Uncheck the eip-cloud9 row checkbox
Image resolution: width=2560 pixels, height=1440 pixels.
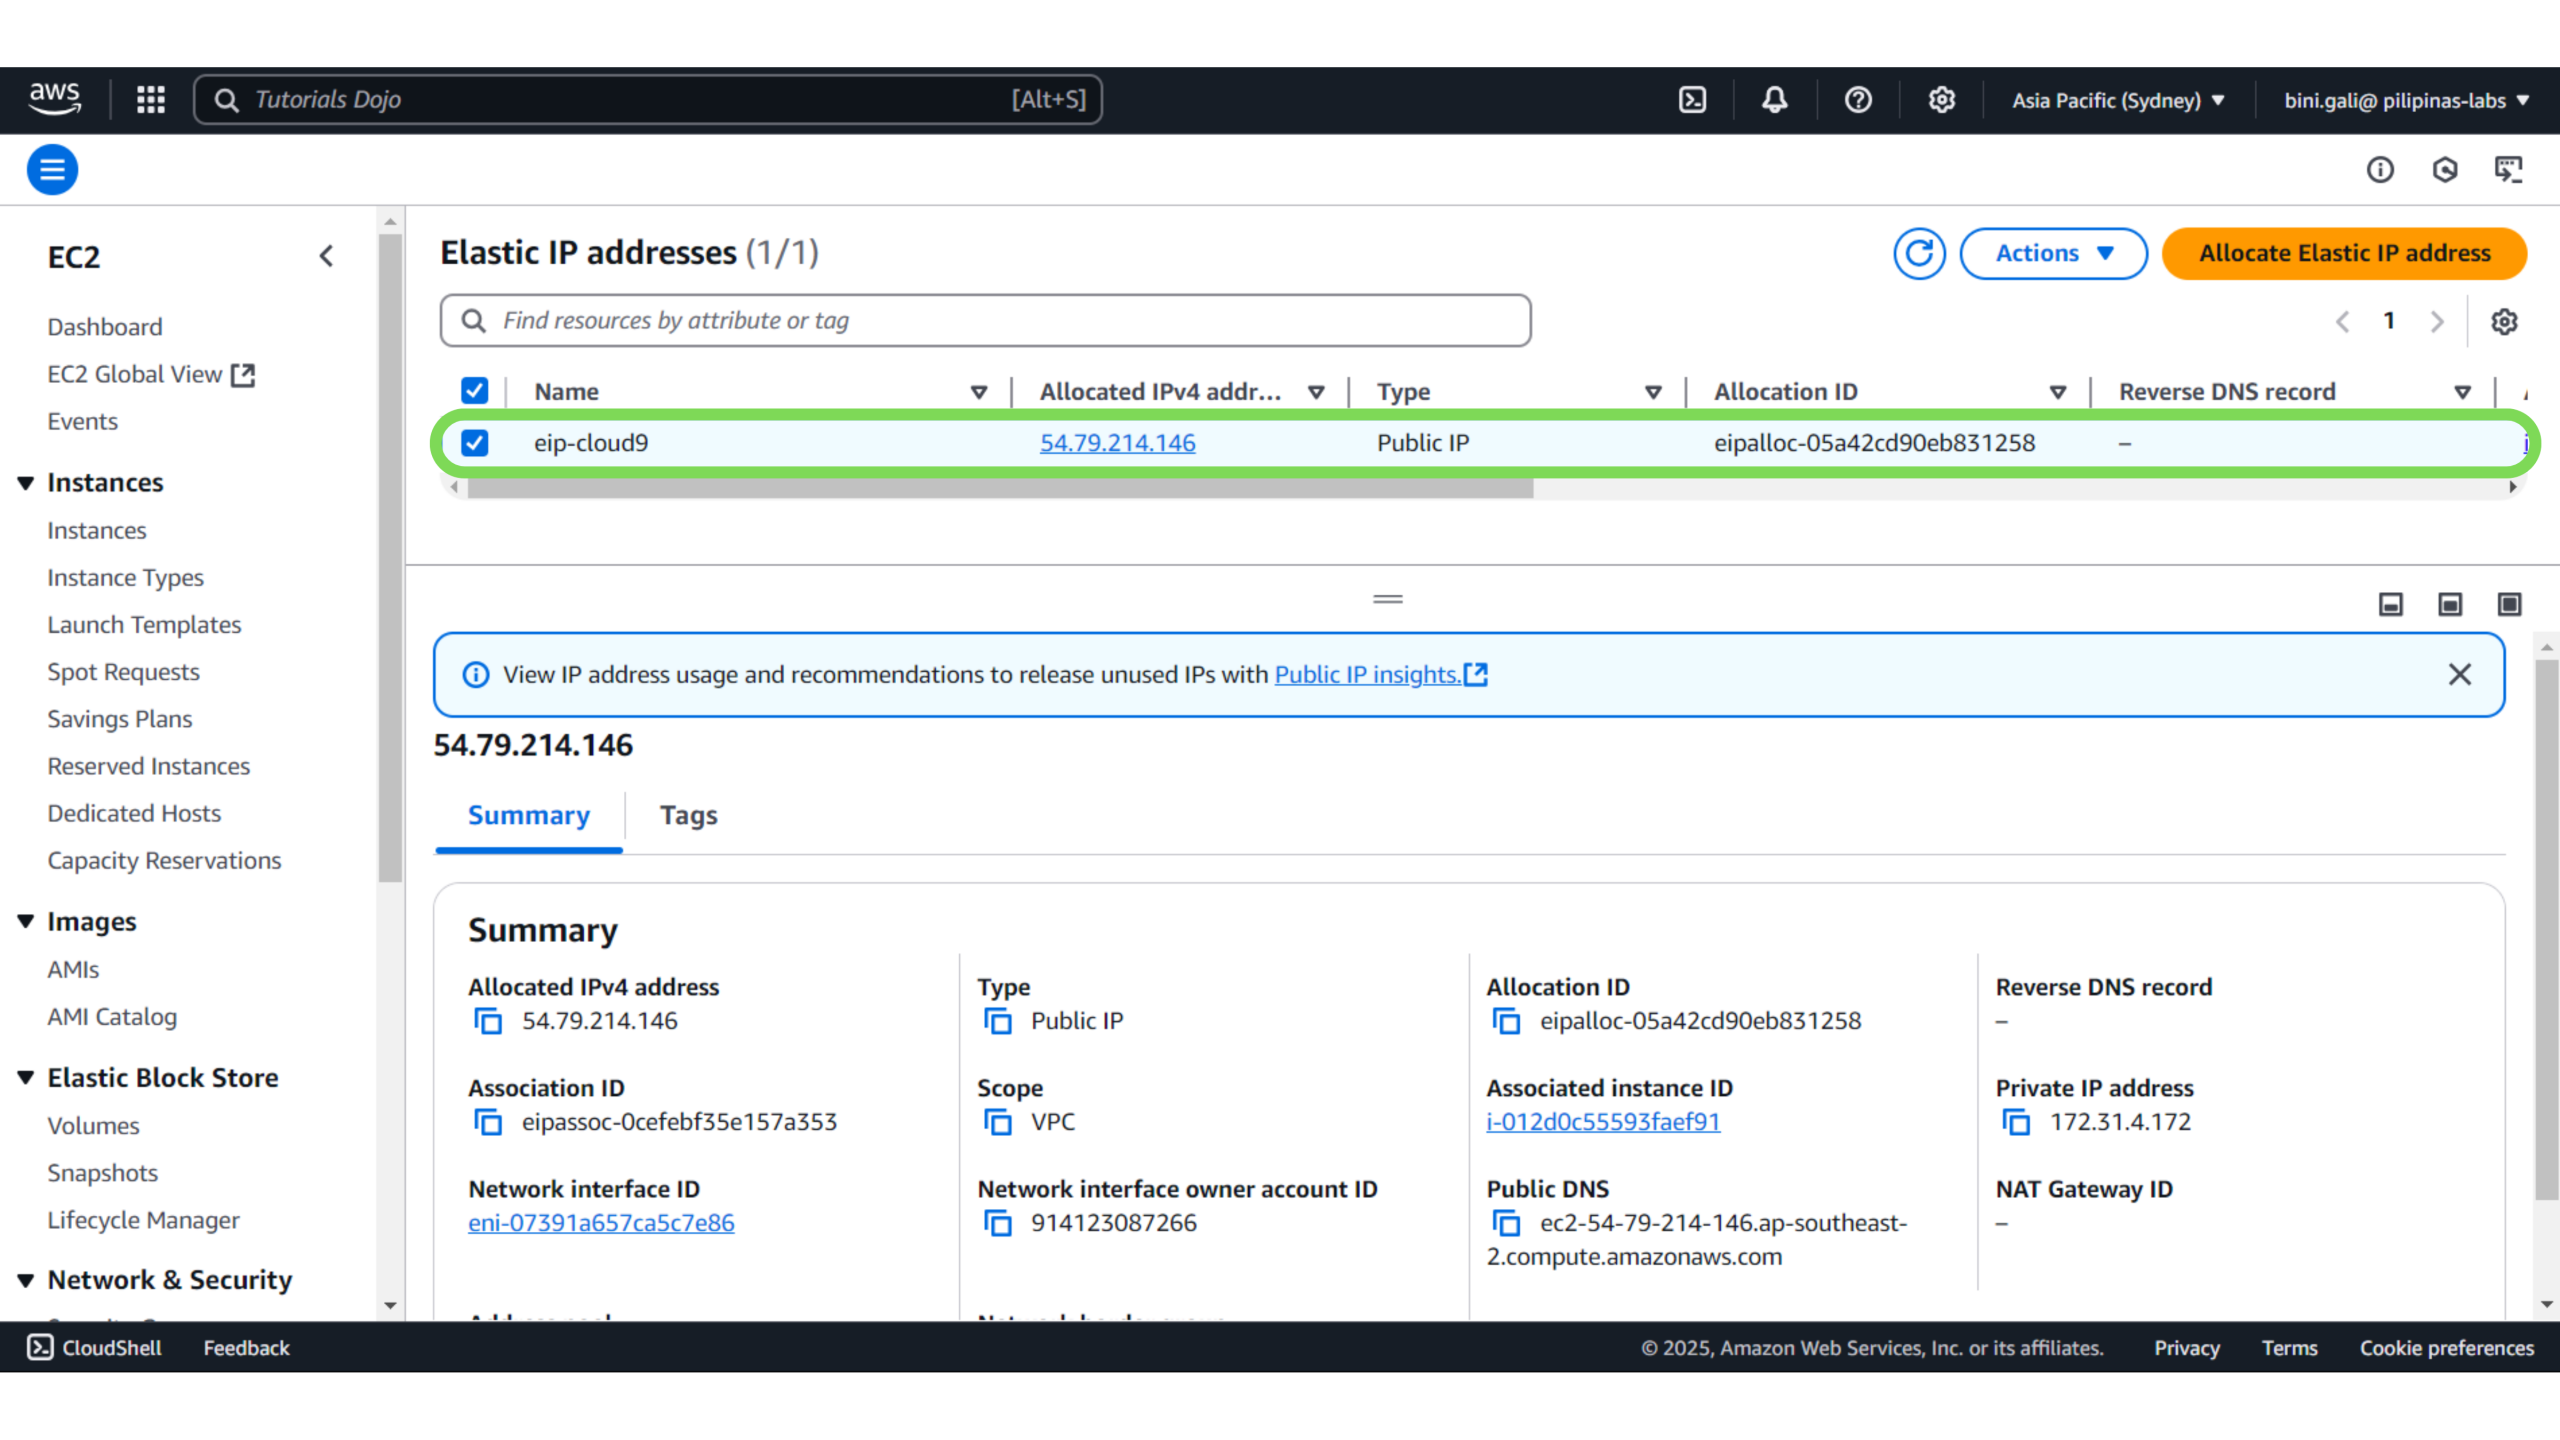pos(475,443)
